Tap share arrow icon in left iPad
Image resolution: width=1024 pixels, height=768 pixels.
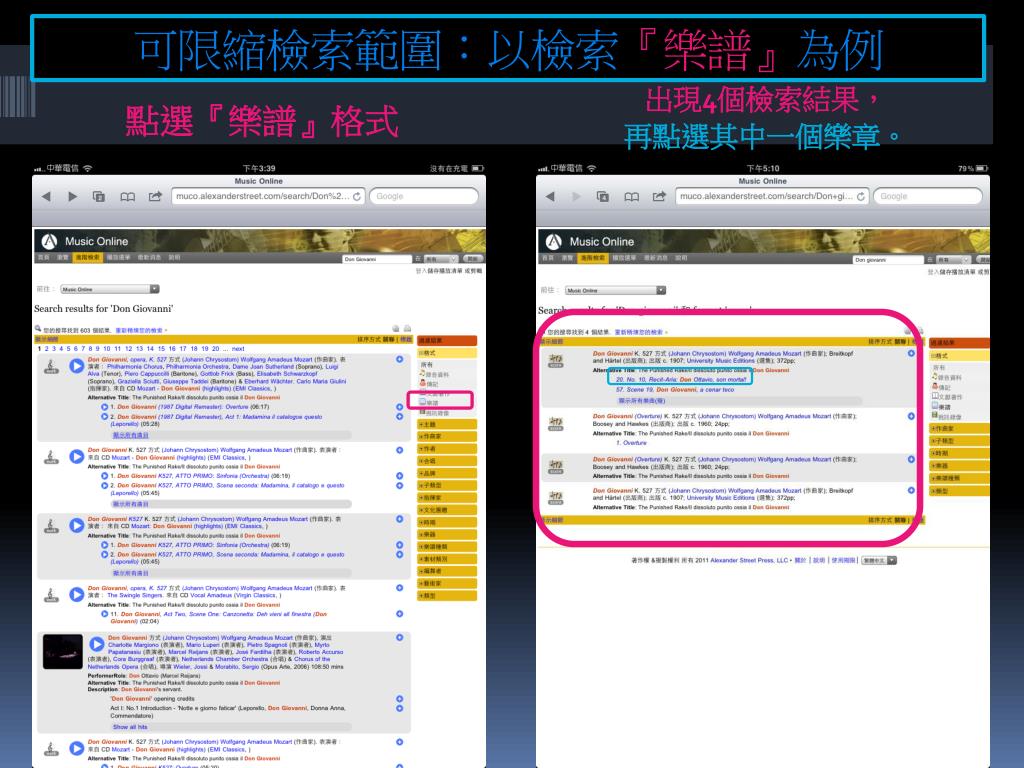coord(155,196)
